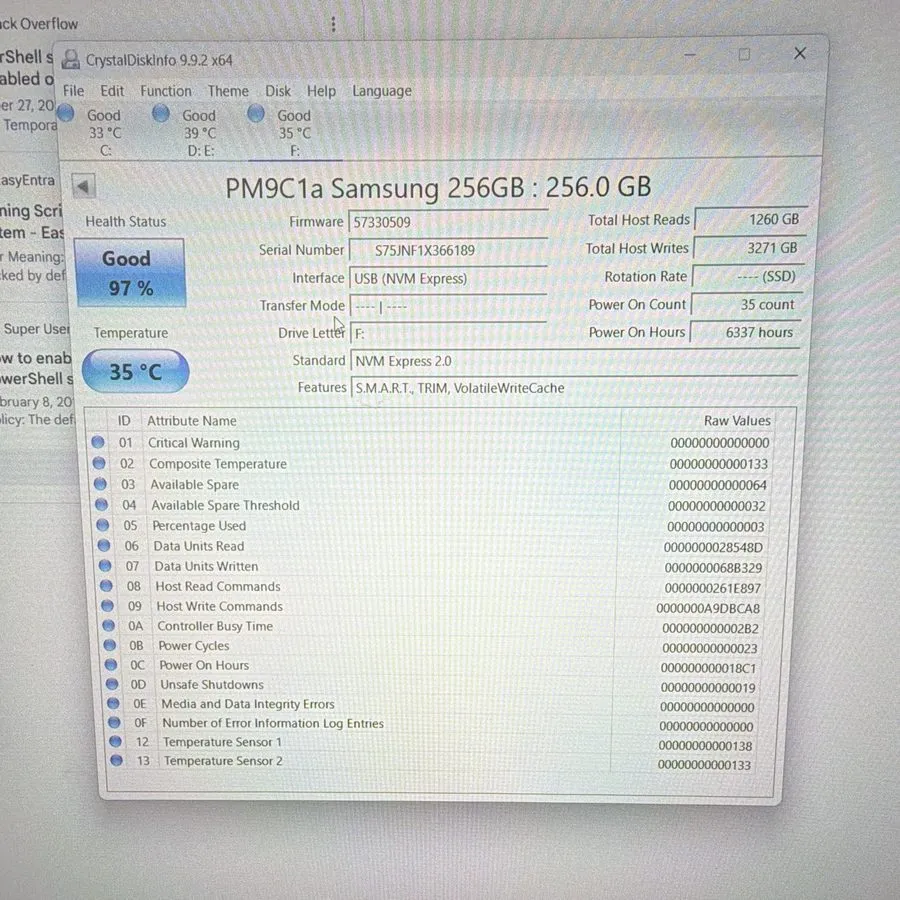This screenshot has height=900, width=900.
Task: Click the Serial Number field
Action: click(x=448, y=250)
